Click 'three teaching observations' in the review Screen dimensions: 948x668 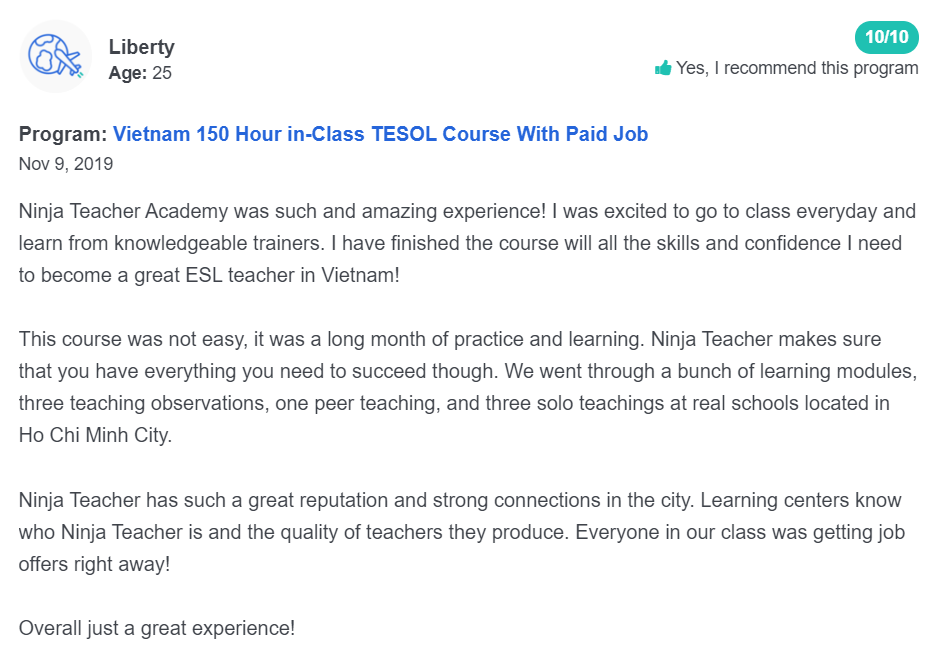click(143, 403)
